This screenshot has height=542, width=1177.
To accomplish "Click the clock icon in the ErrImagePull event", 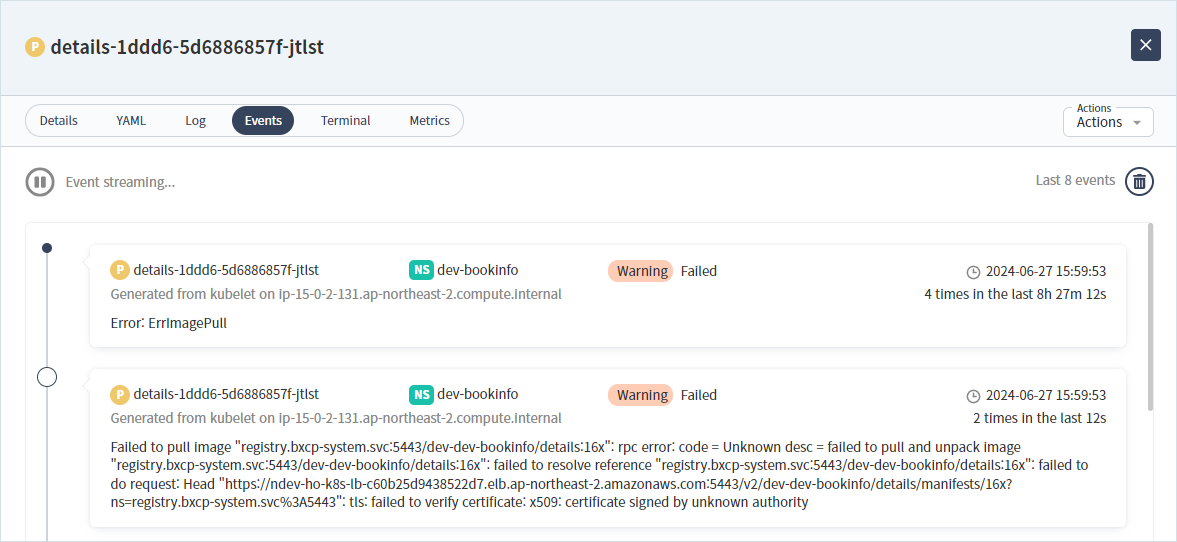I will (x=974, y=272).
